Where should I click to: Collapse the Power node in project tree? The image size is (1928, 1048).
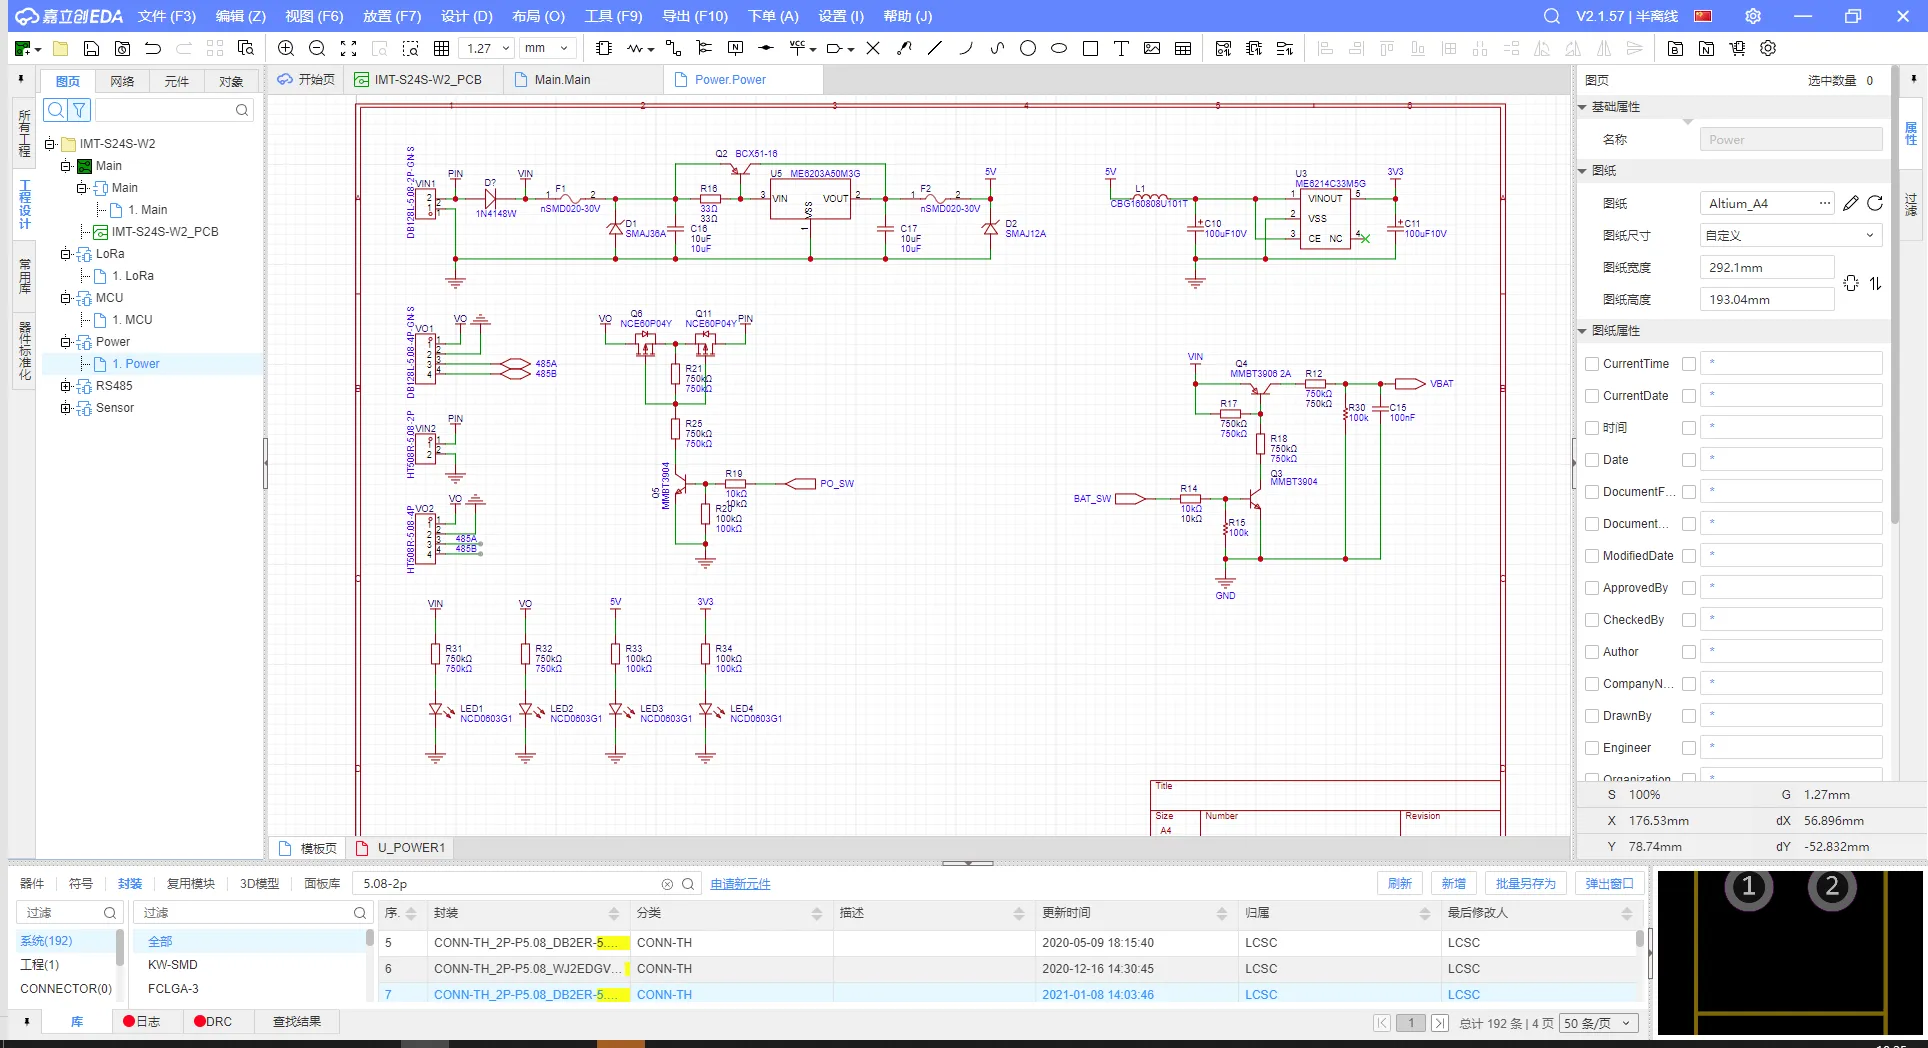[x=66, y=342]
